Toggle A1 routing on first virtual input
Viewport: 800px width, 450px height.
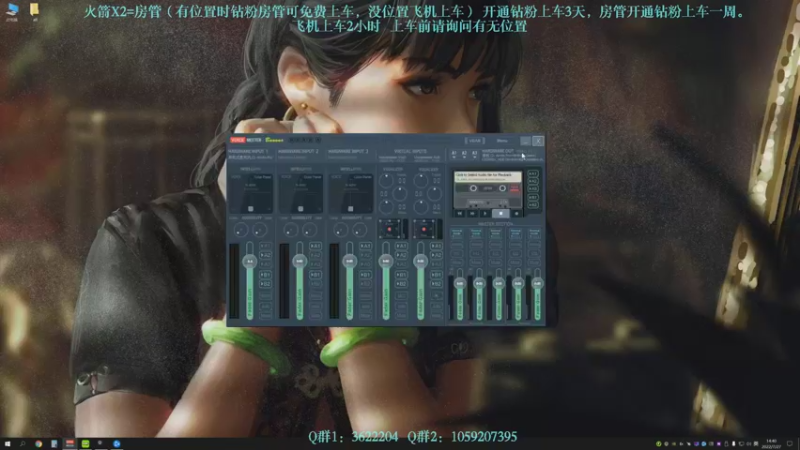pyautogui.click(x=402, y=246)
